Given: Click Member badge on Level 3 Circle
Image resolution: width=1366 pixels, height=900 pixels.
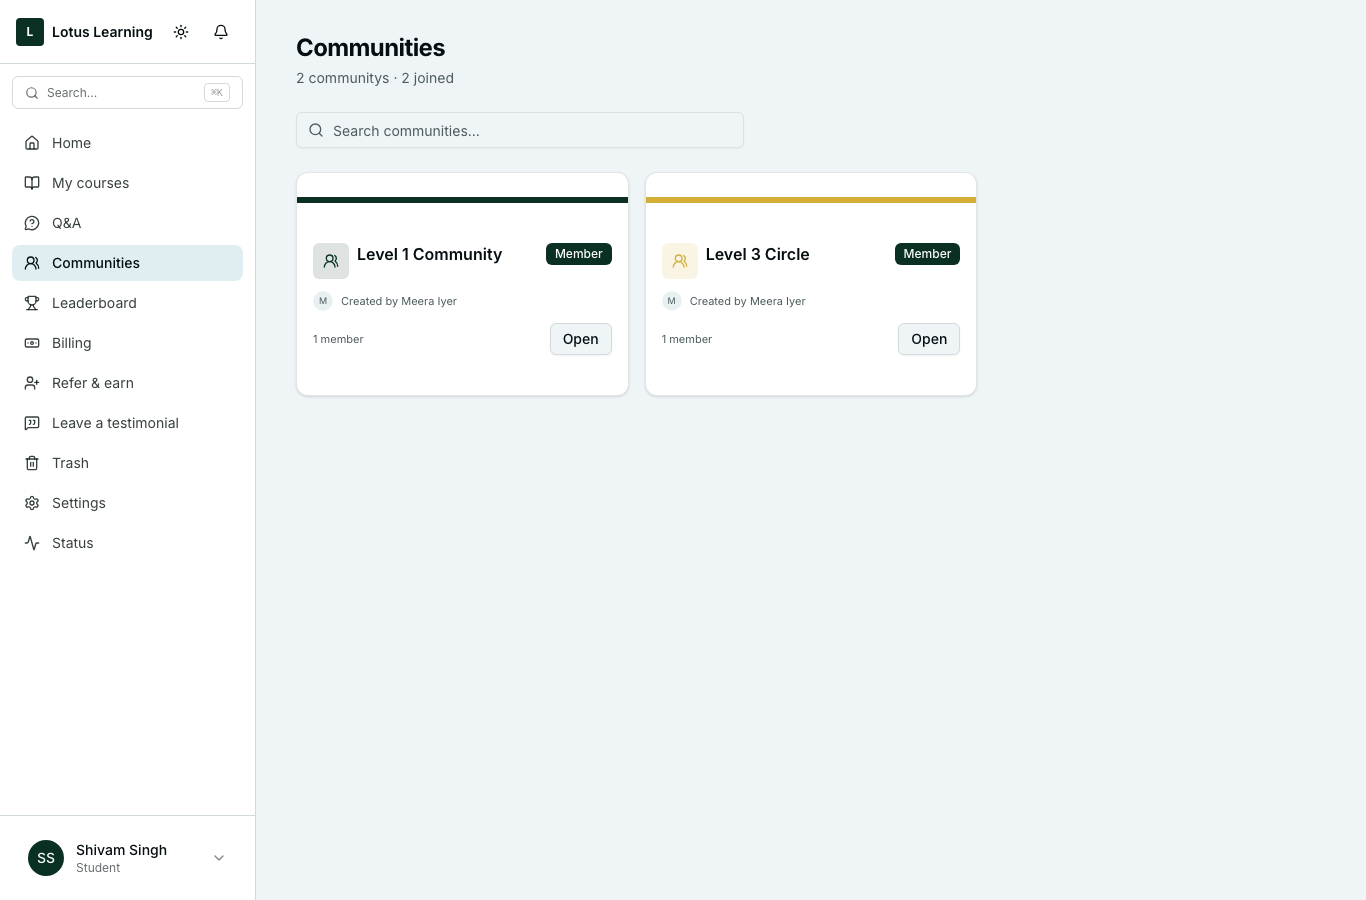Looking at the screenshot, I should tap(927, 254).
